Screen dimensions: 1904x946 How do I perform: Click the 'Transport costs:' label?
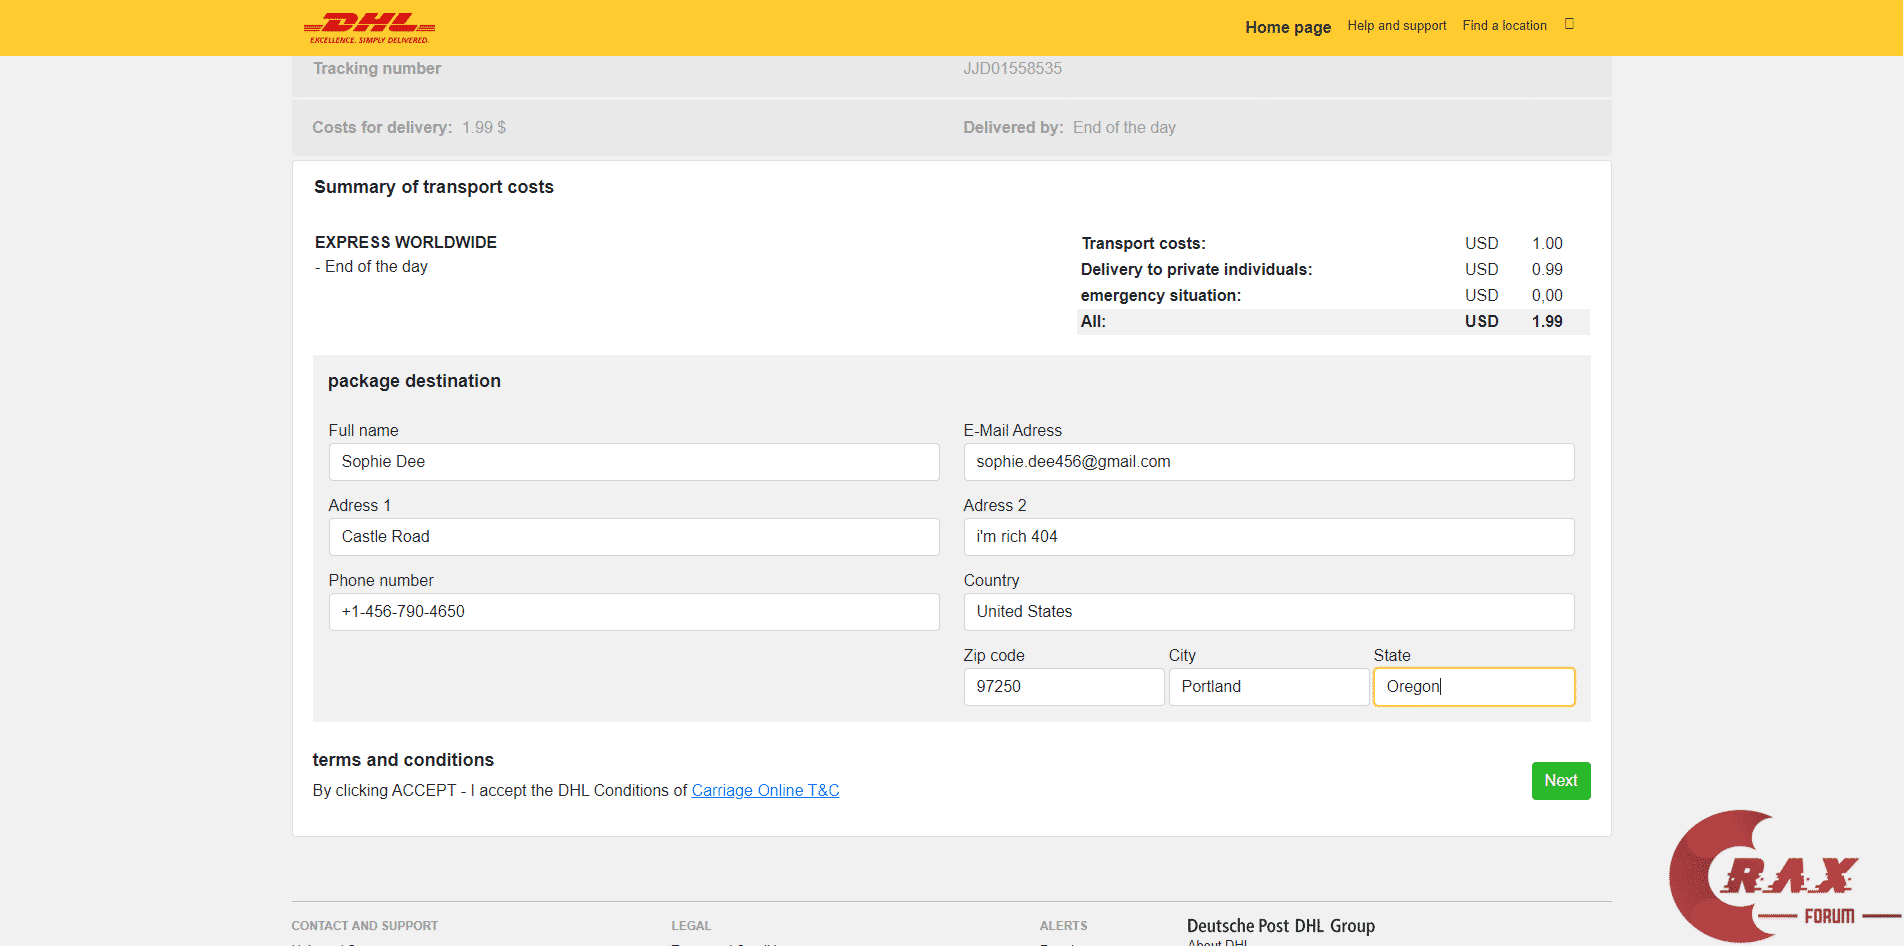1143,244
